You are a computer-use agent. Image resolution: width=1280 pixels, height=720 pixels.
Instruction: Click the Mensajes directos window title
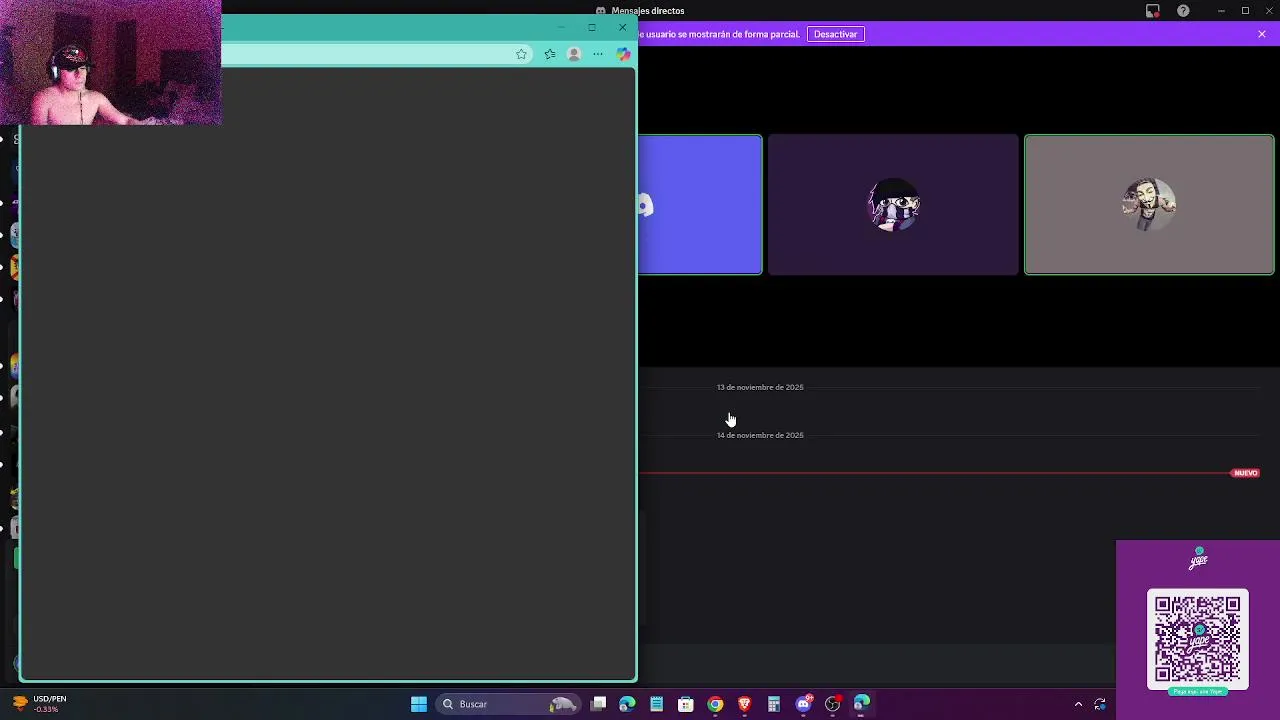648,11
